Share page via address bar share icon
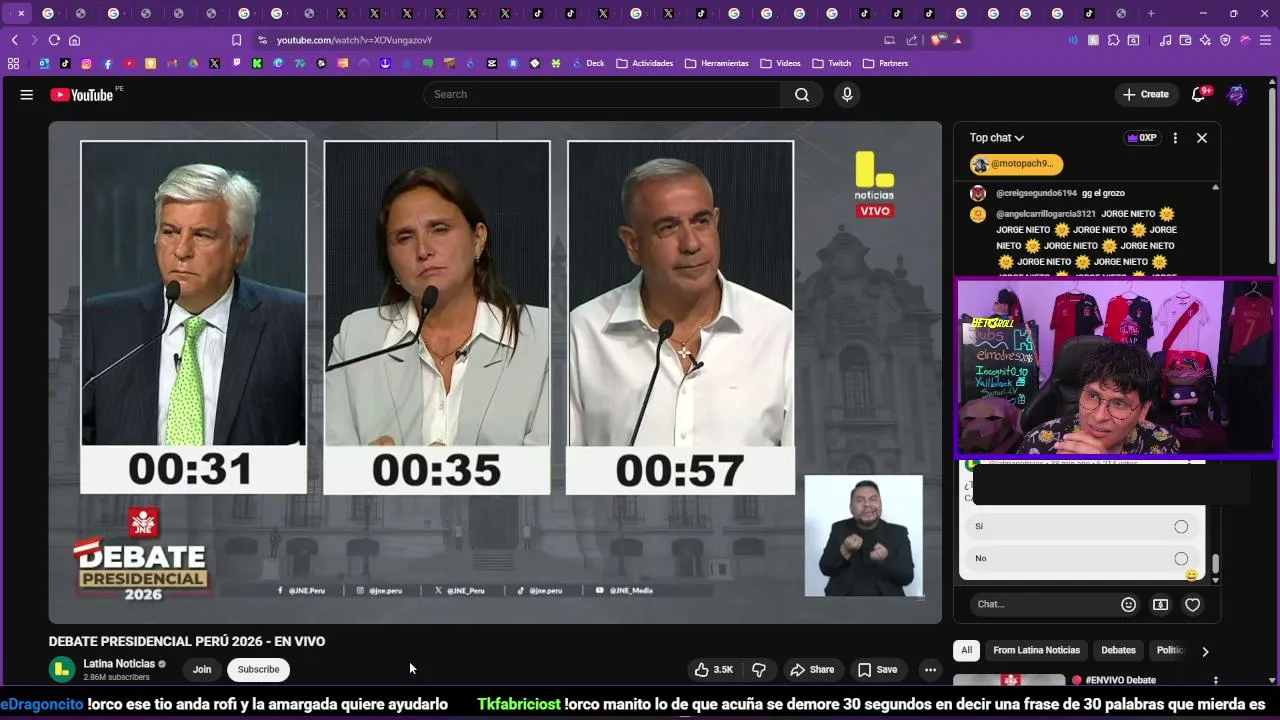The image size is (1280, 720). (912, 40)
